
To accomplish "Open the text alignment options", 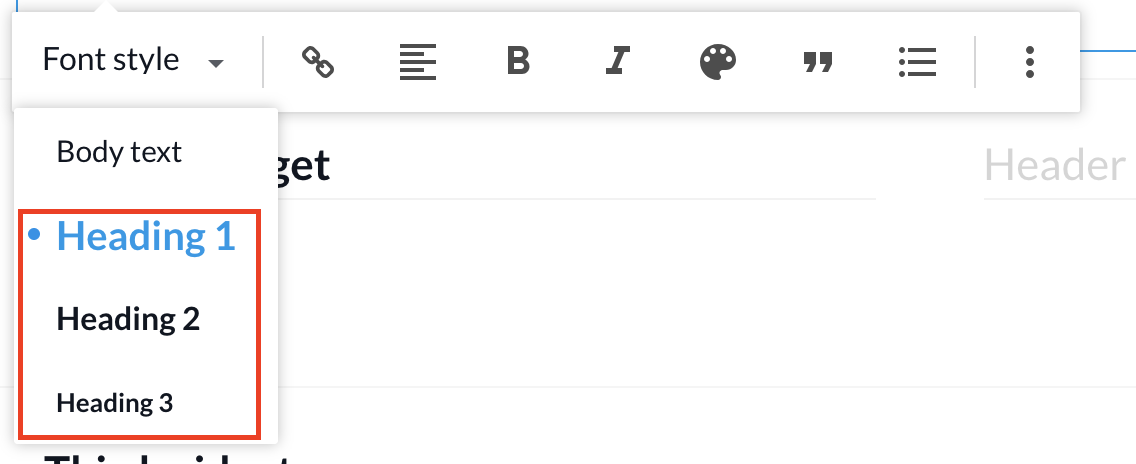I will click(417, 63).
